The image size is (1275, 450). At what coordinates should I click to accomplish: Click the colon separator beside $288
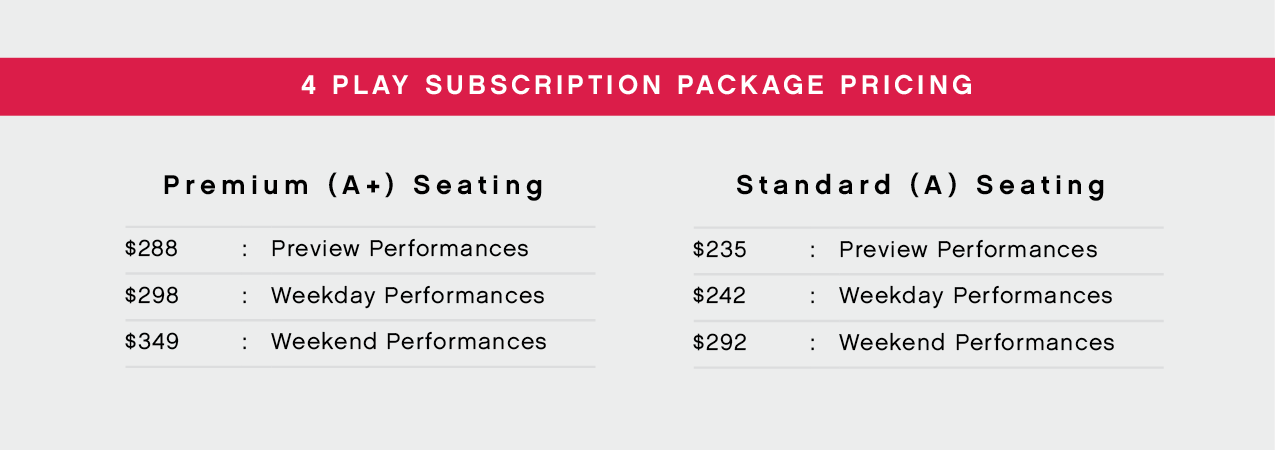[244, 250]
